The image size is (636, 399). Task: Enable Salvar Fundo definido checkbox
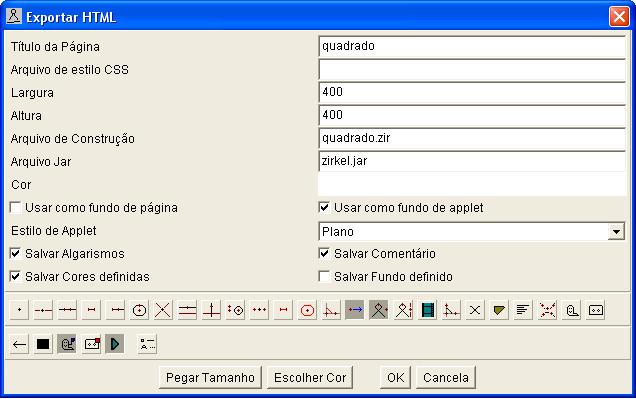324,277
